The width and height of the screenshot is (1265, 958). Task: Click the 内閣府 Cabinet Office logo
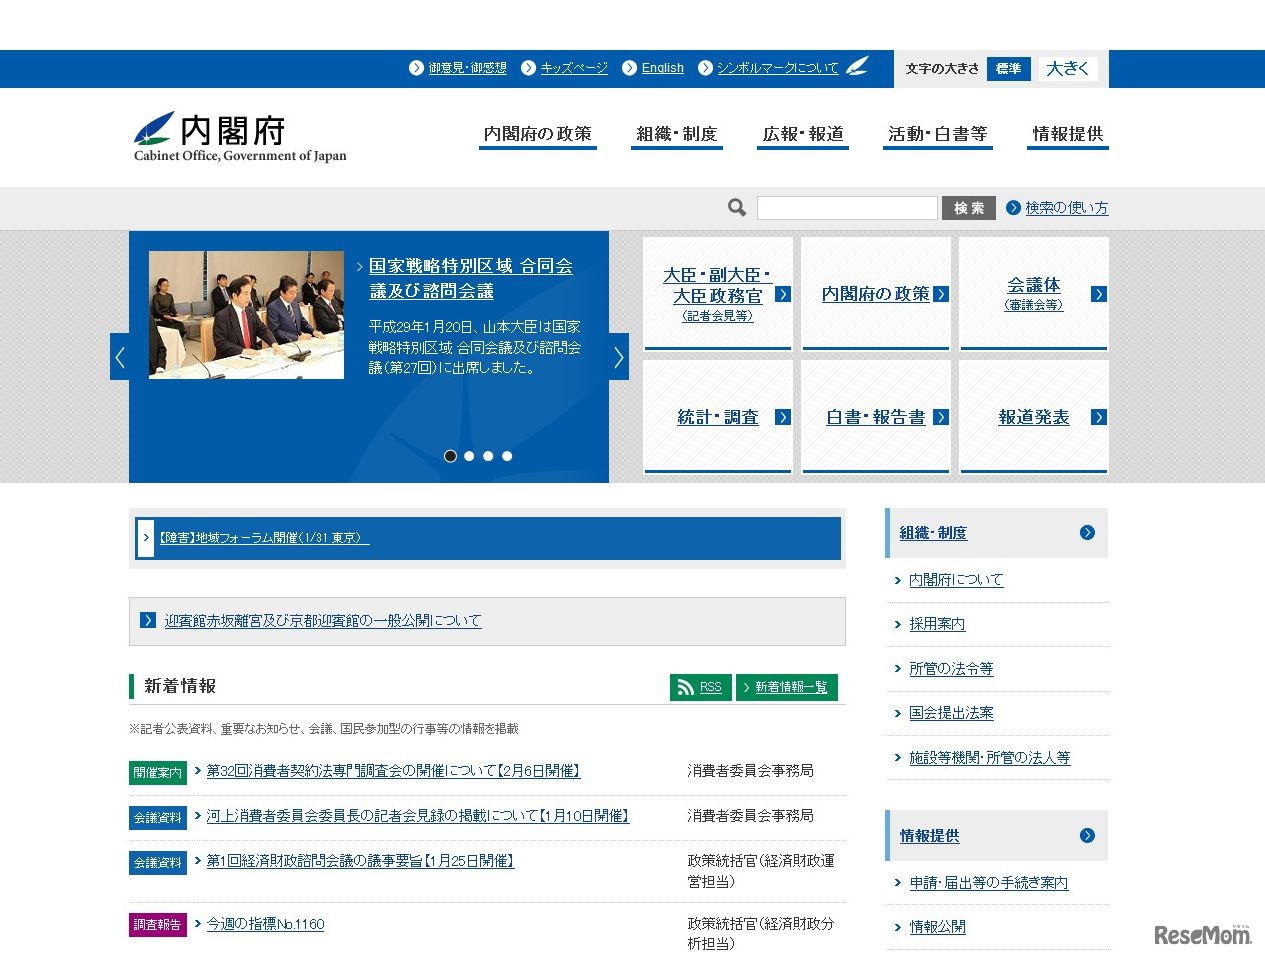[x=239, y=137]
